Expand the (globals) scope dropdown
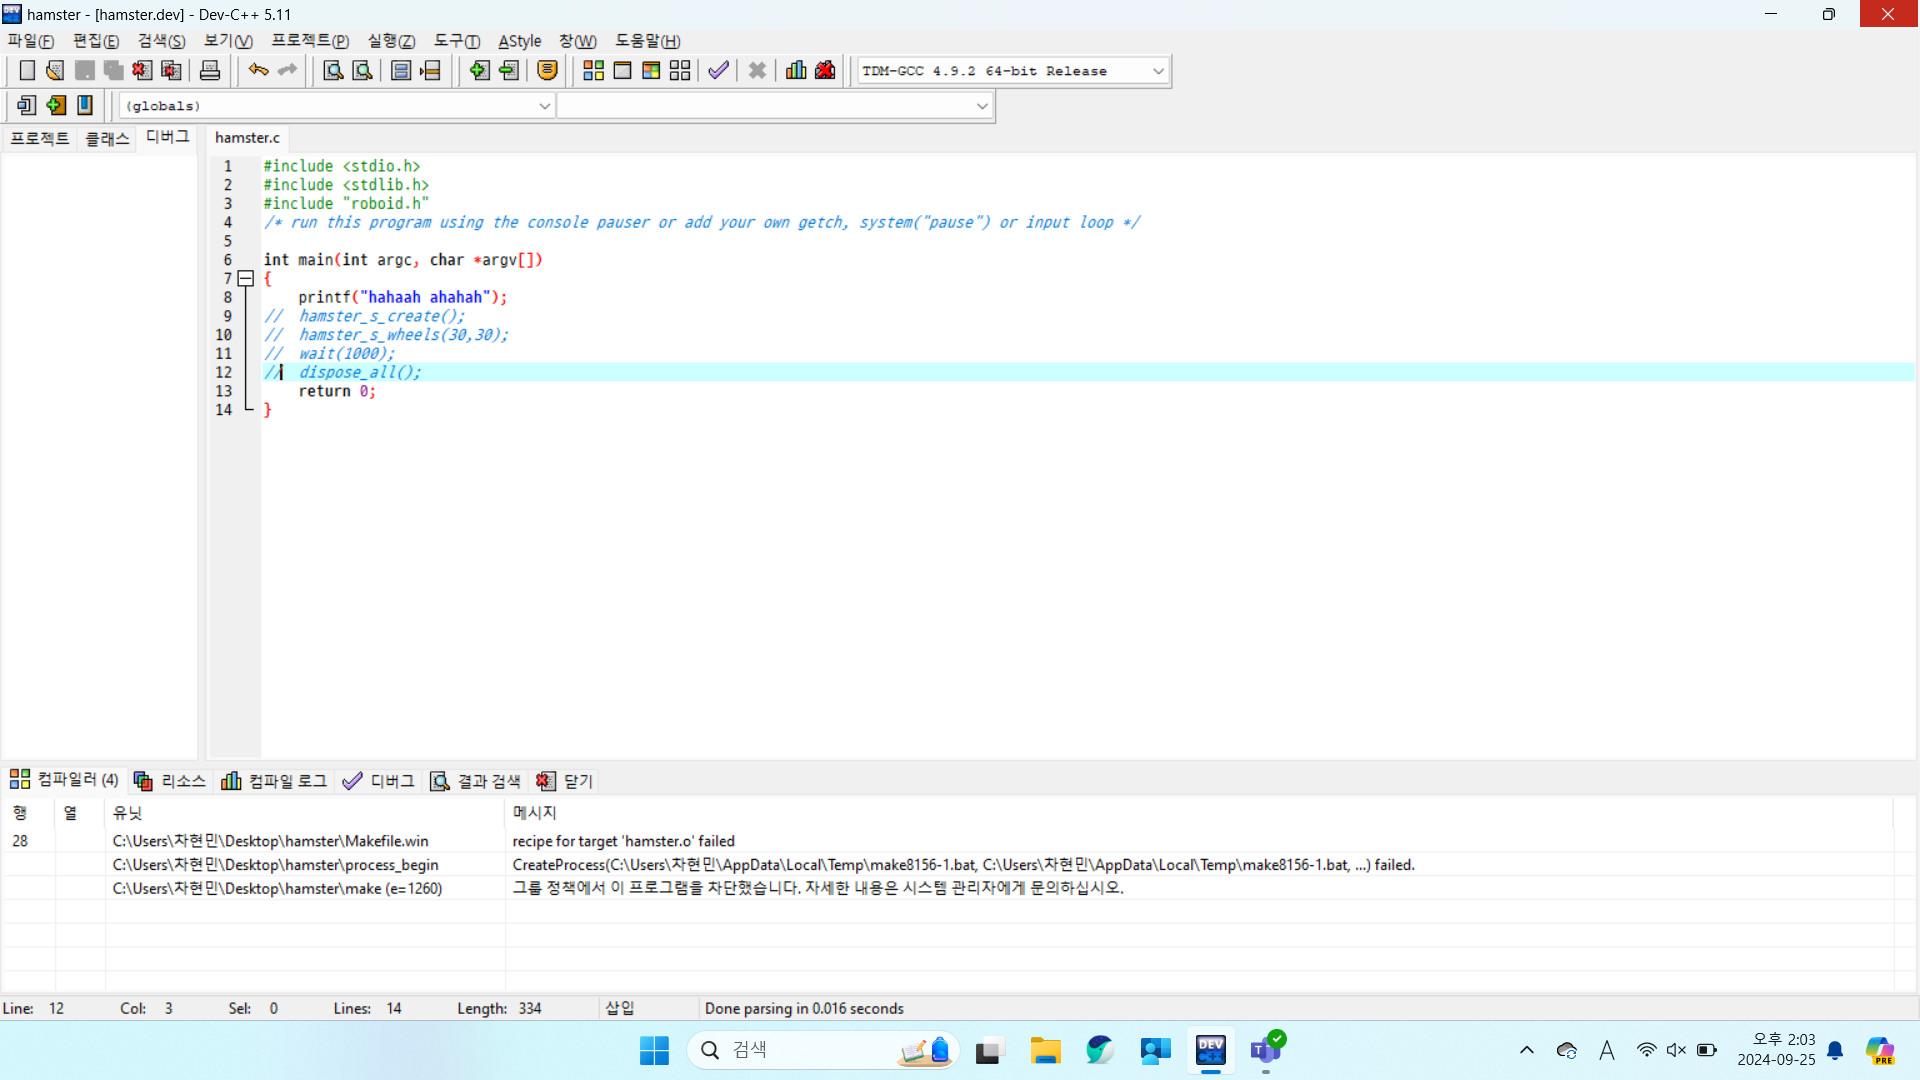The width and height of the screenshot is (1920, 1080). point(544,106)
